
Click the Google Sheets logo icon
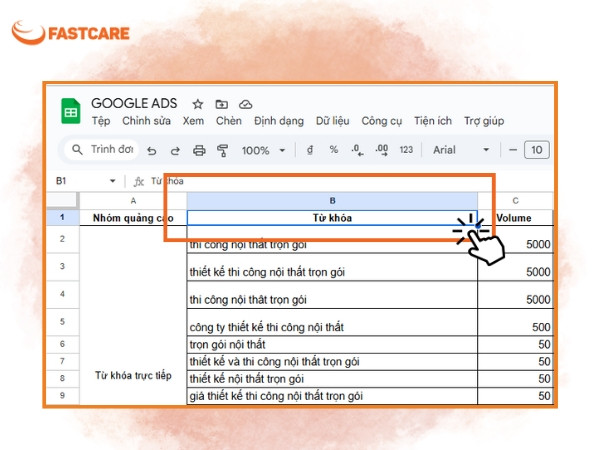(x=71, y=111)
